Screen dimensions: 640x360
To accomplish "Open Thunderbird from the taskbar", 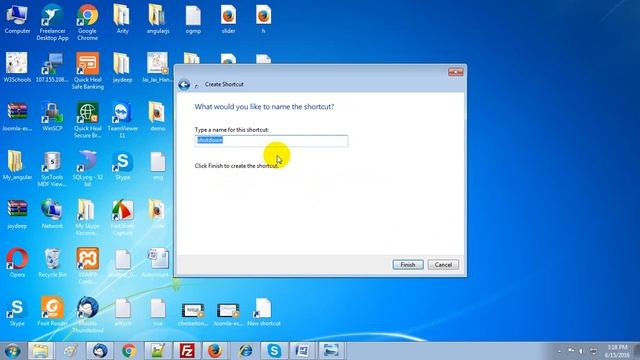I will click(100, 351).
